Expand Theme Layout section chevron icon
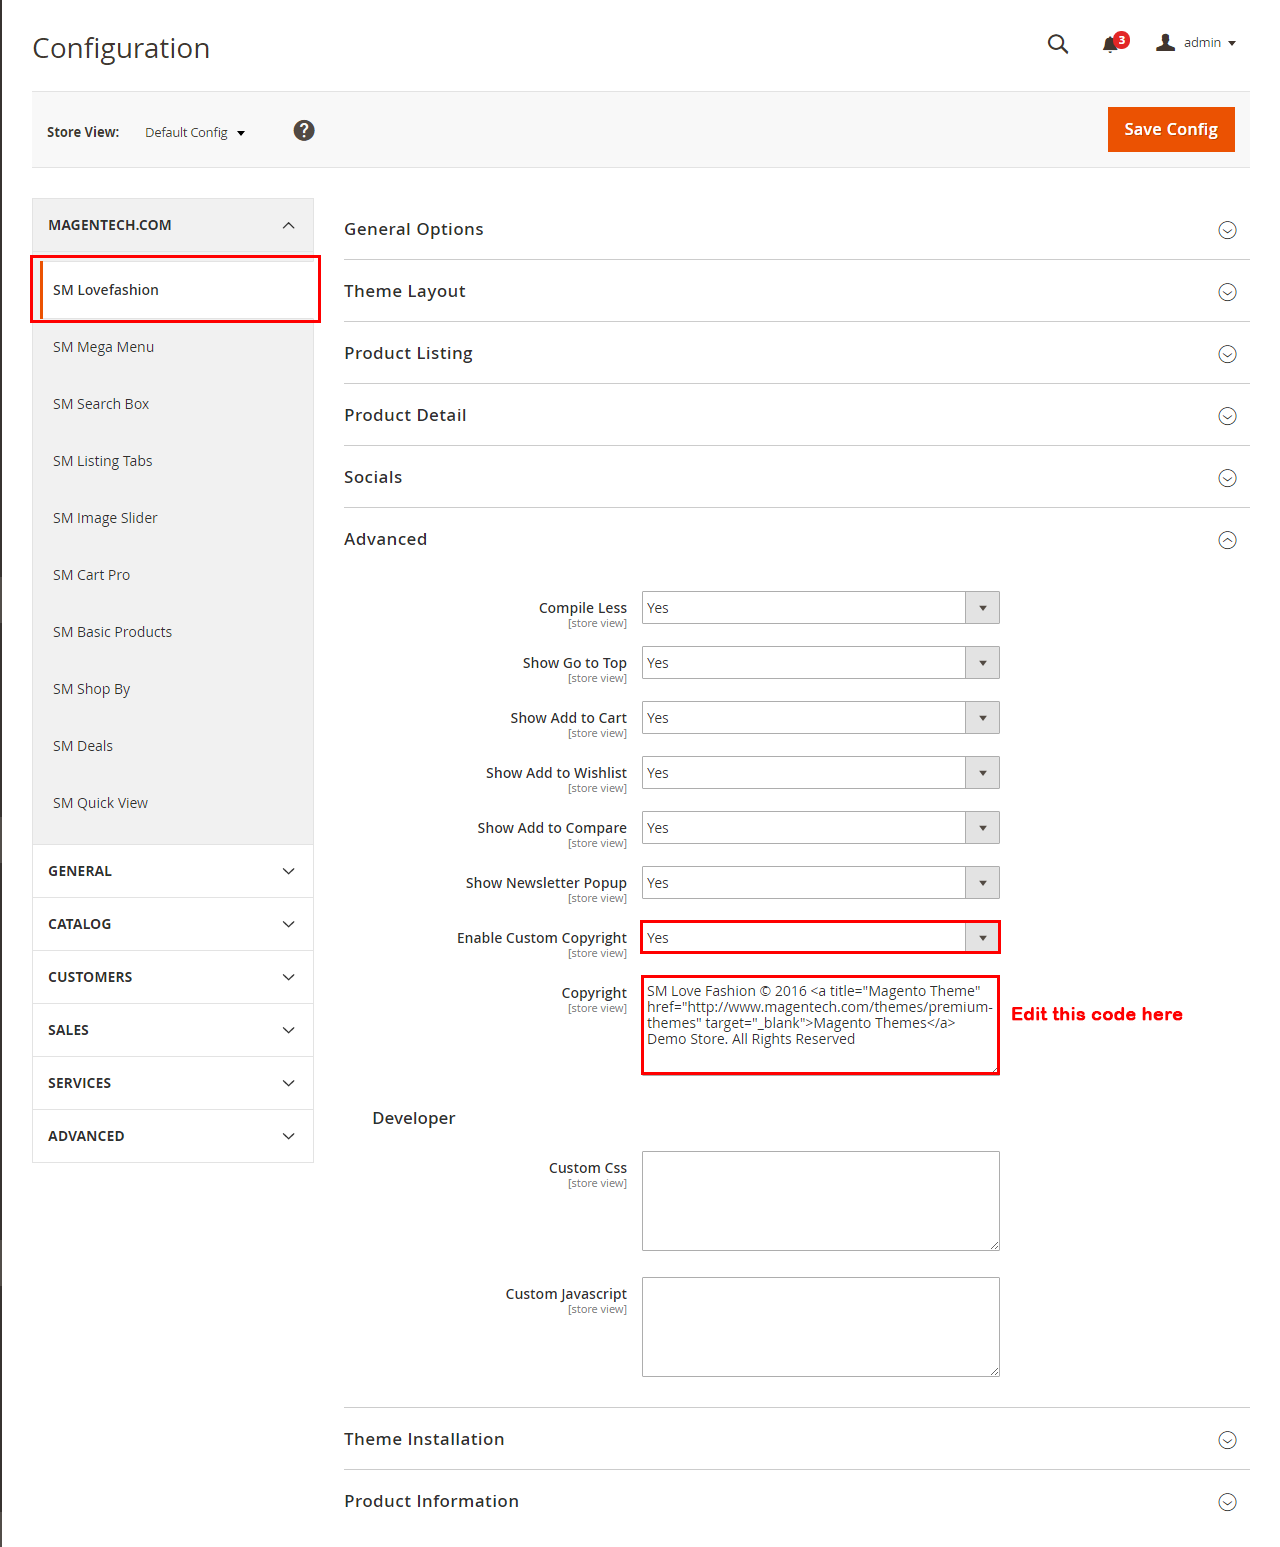Image resolution: width=1280 pixels, height=1547 pixels. [1228, 292]
